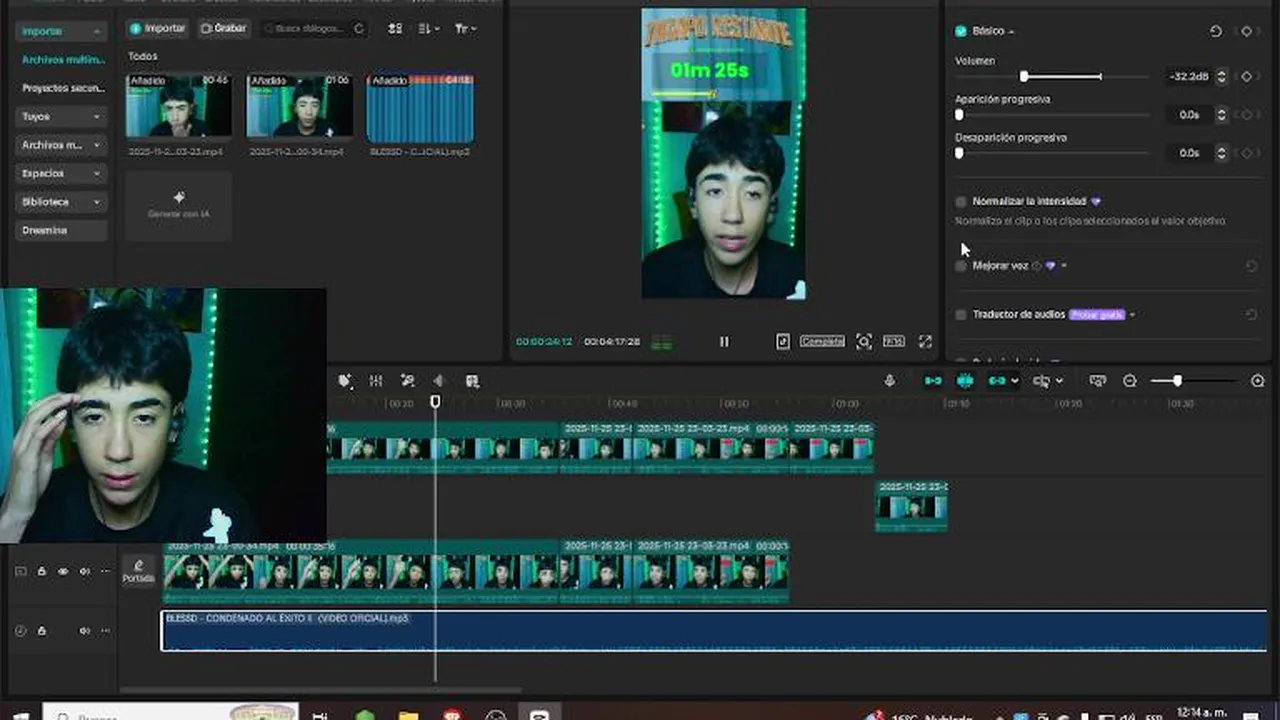
Task: Expand the Espacios sidebar section
Action: pyautogui.click(x=61, y=173)
